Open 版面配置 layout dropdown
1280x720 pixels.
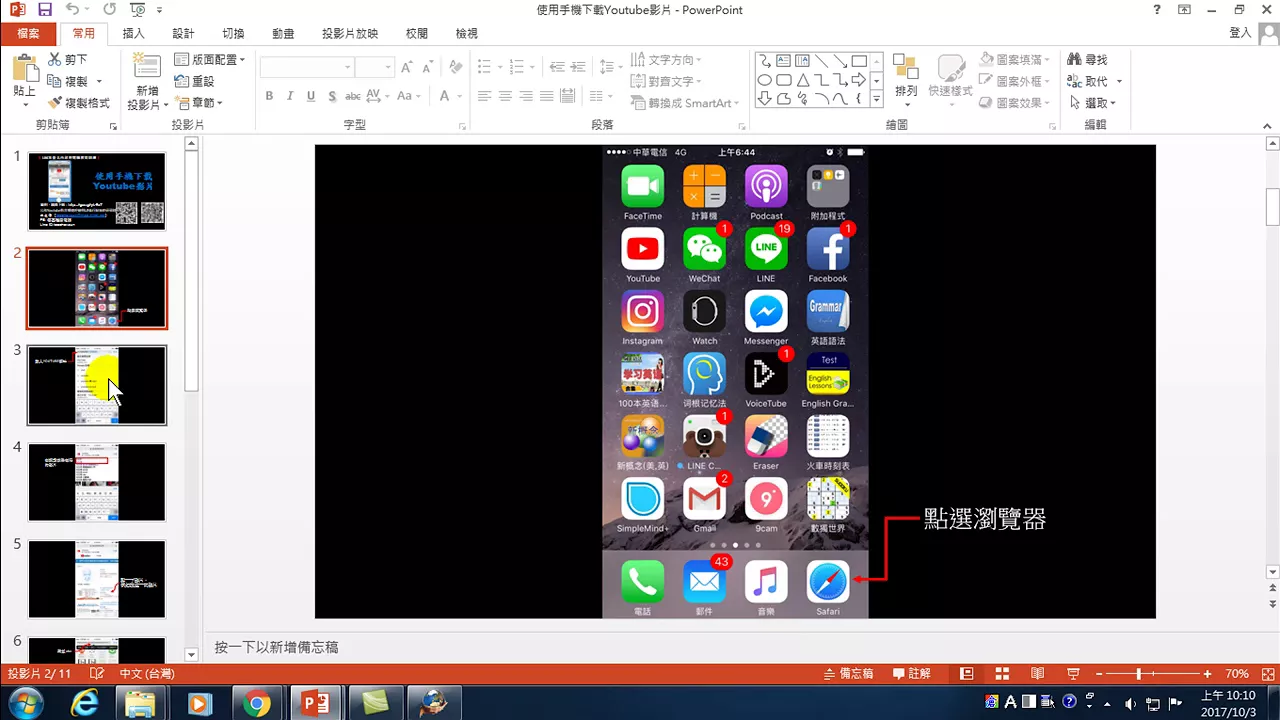pos(210,60)
